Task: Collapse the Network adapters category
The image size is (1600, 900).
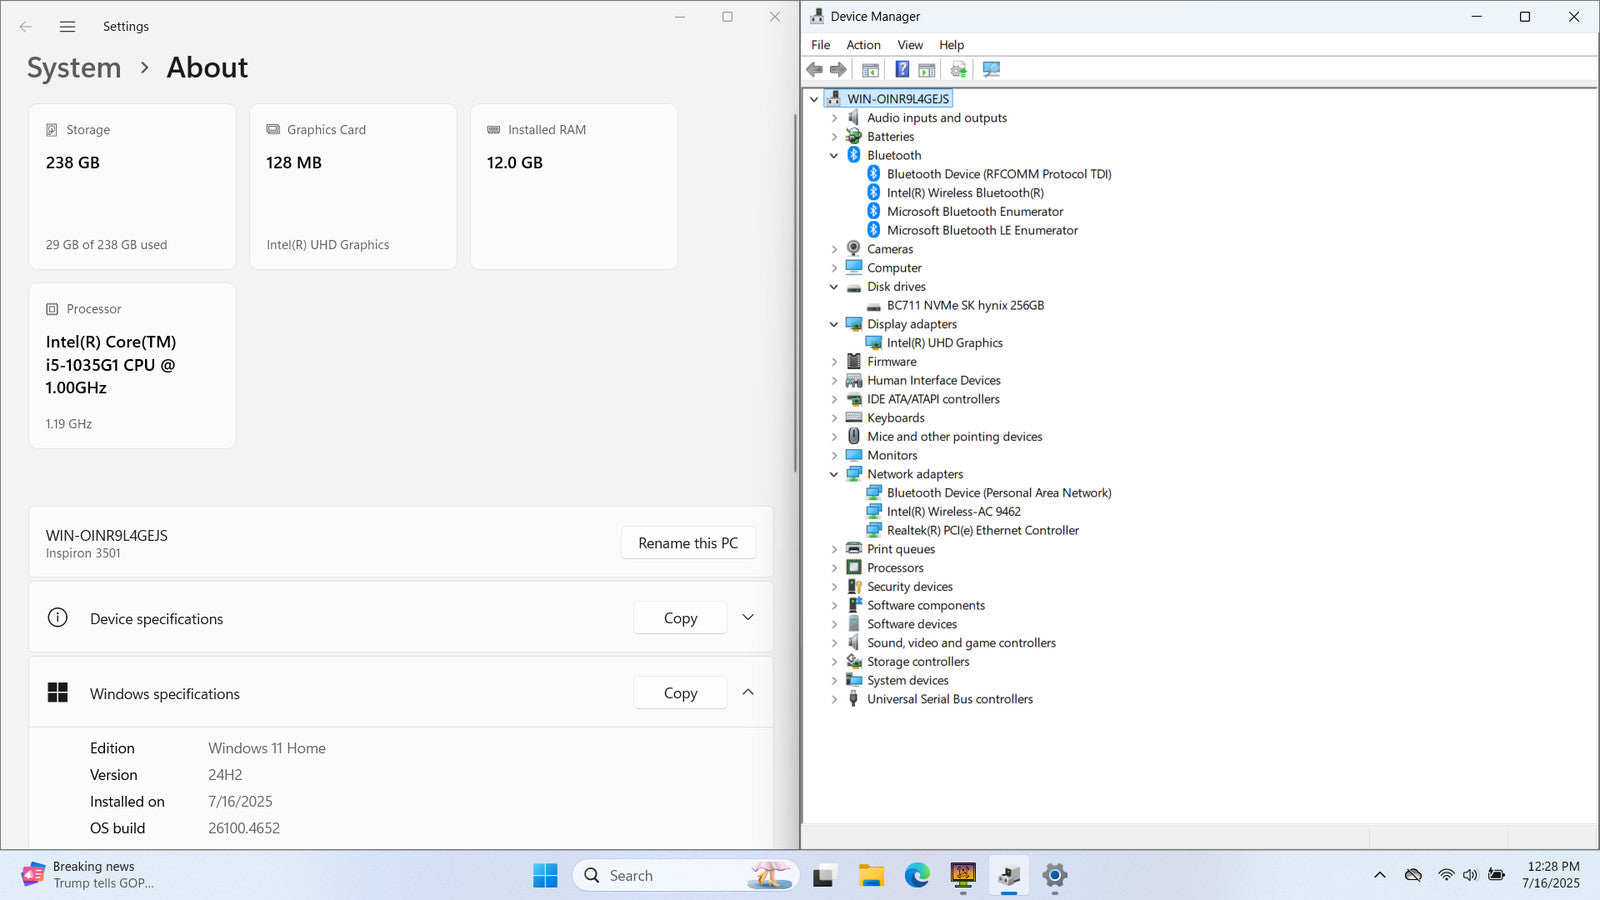Action: [x=834, y=475]
